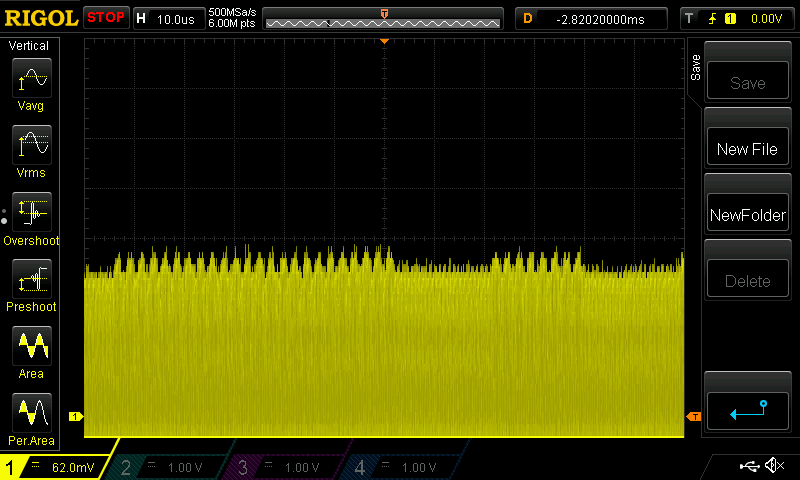Image resolution: width=800 pixels, height=480 pixels.
Task: Click the Vertical measurement category label
Action: tap(29, 46)
